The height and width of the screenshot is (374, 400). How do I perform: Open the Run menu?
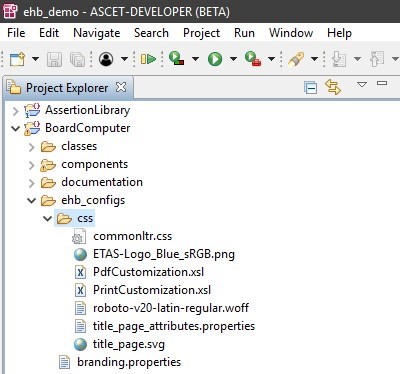[x=244, y=33]
